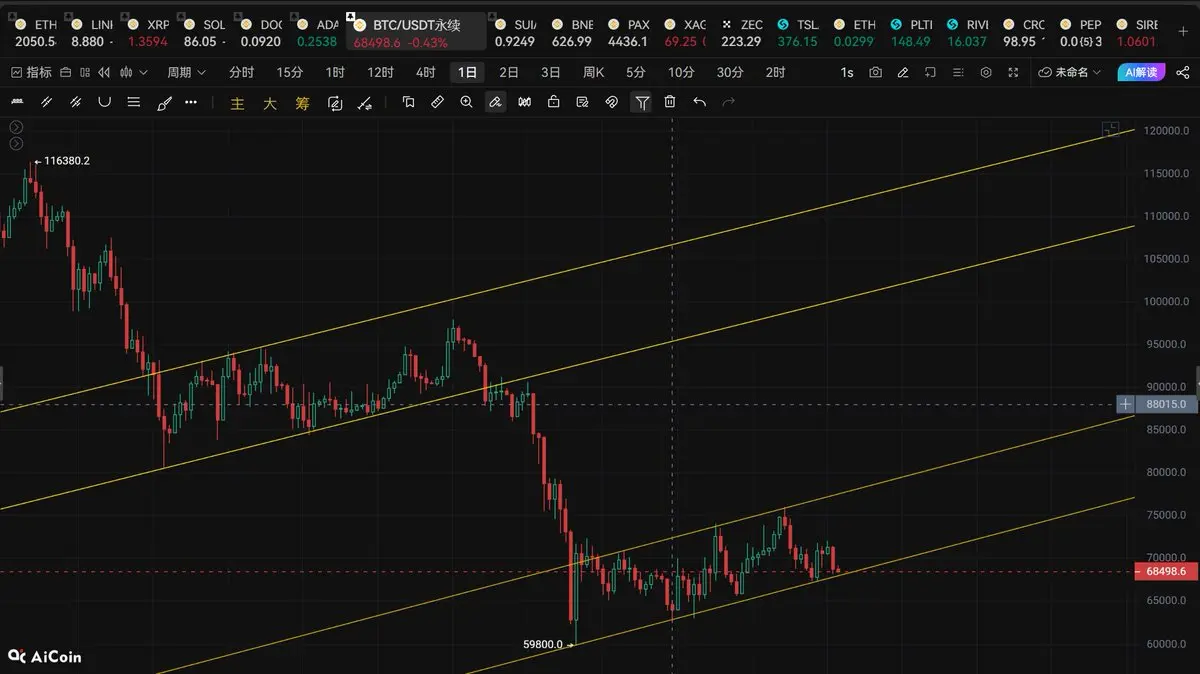The image size is (1200, 674).
Task: Open the TSL 376.15 symbol tab
Action: click(x=797, y=33)
